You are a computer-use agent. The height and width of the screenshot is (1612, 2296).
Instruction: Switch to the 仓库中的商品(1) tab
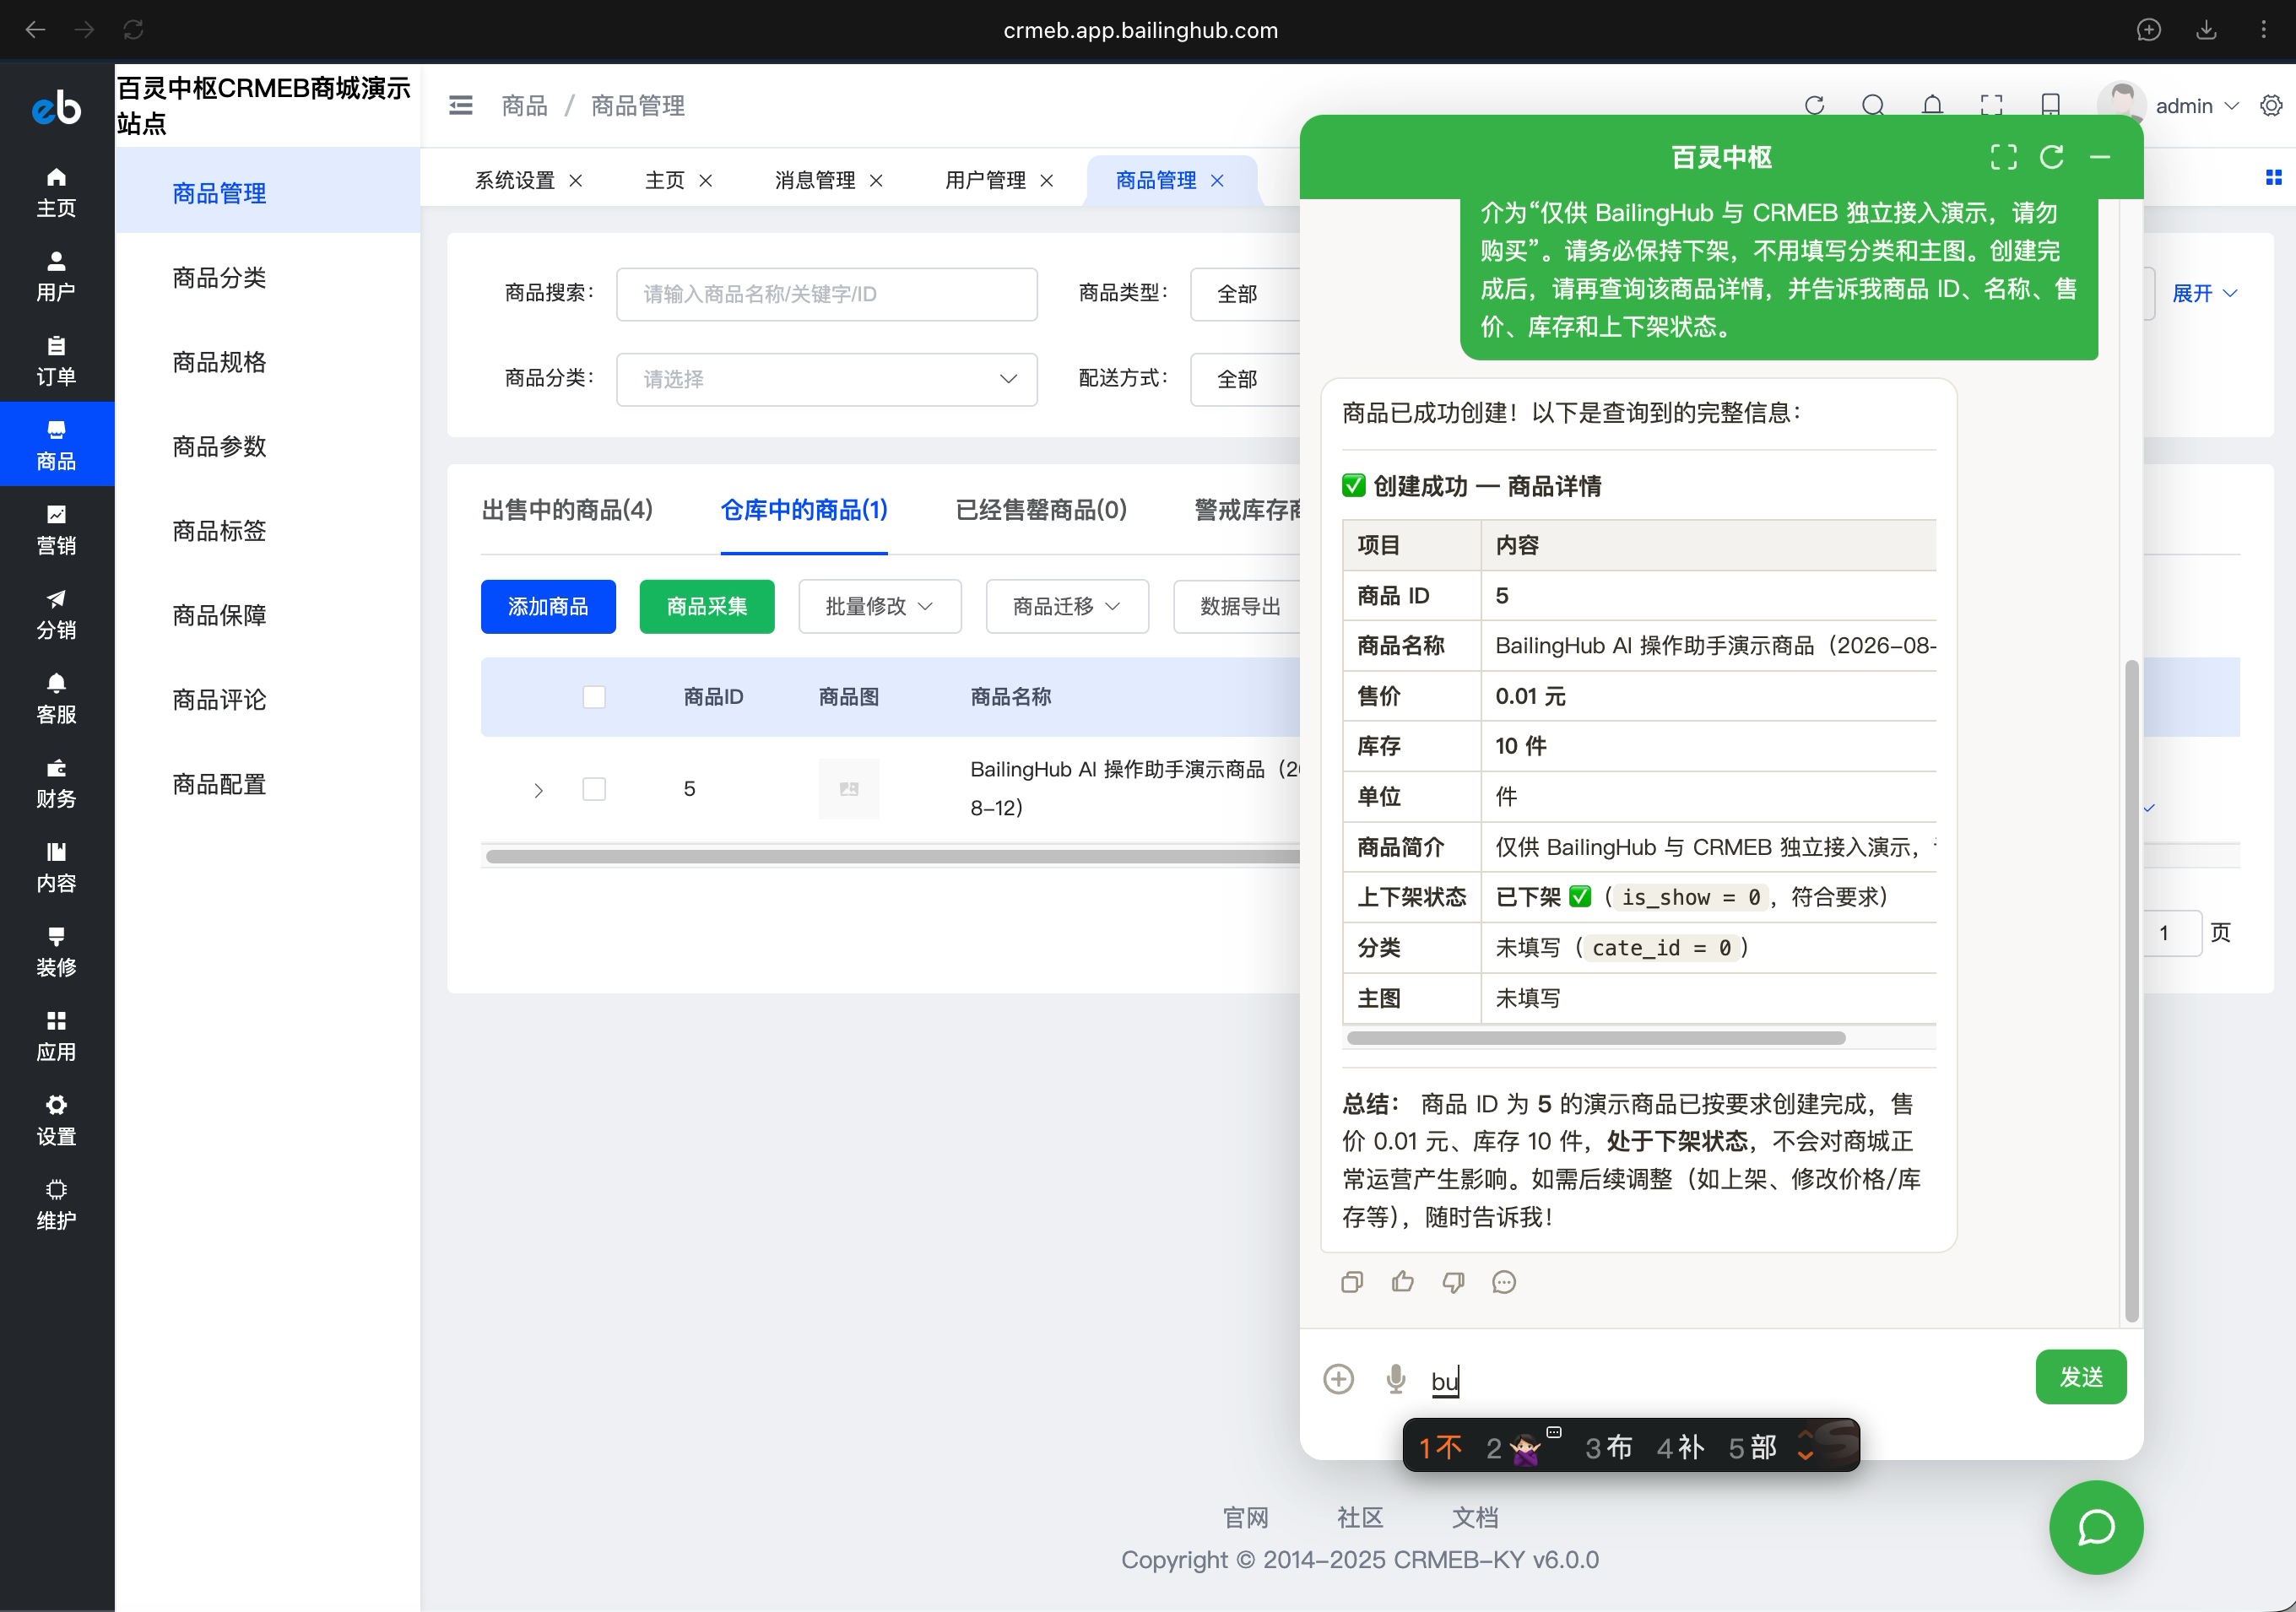(x=803, y=510)
